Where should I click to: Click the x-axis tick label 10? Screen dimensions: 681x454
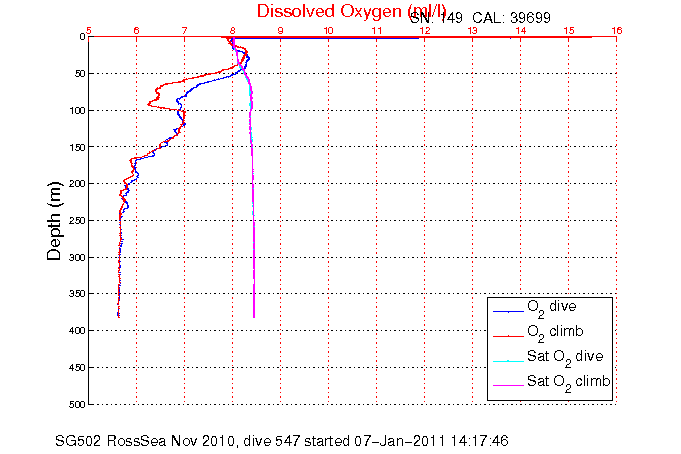point(329,30)
